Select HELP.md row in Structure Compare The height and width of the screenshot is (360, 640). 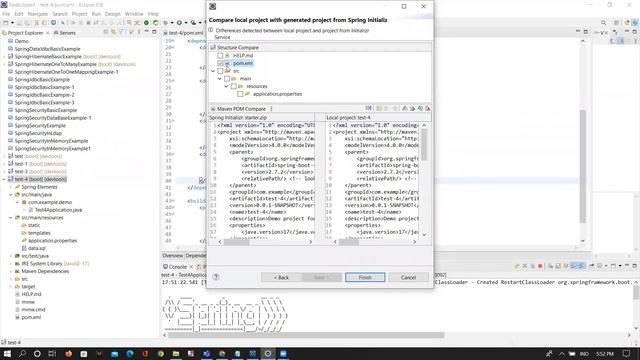coord(243,56)
